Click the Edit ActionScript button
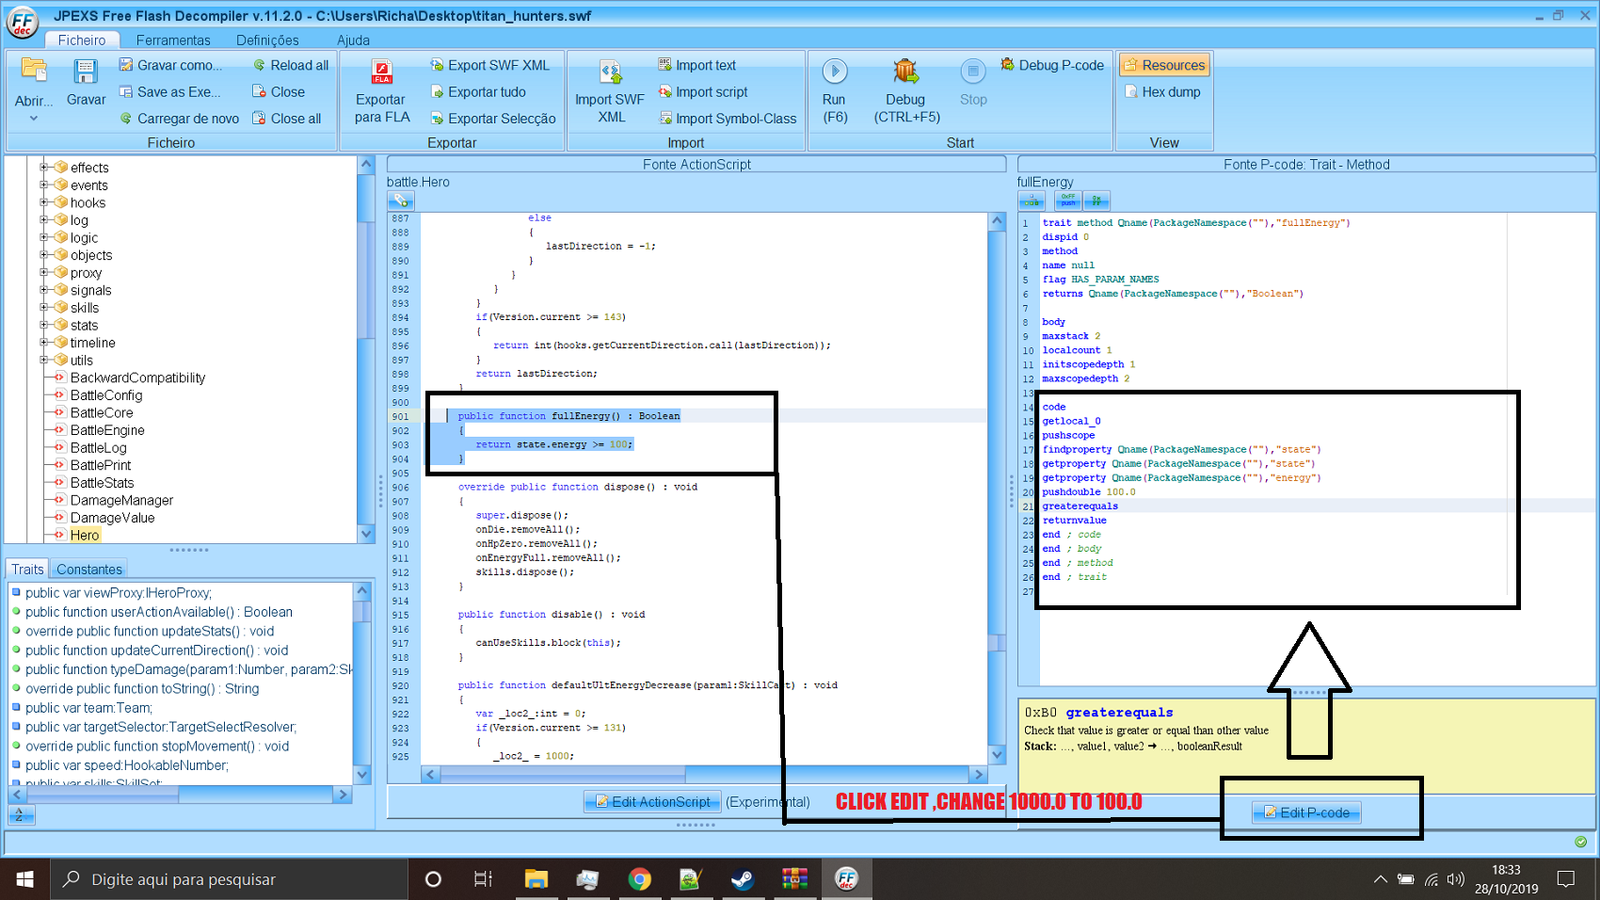This screenshot has width=1600, height=900. [x=652, y=802]
